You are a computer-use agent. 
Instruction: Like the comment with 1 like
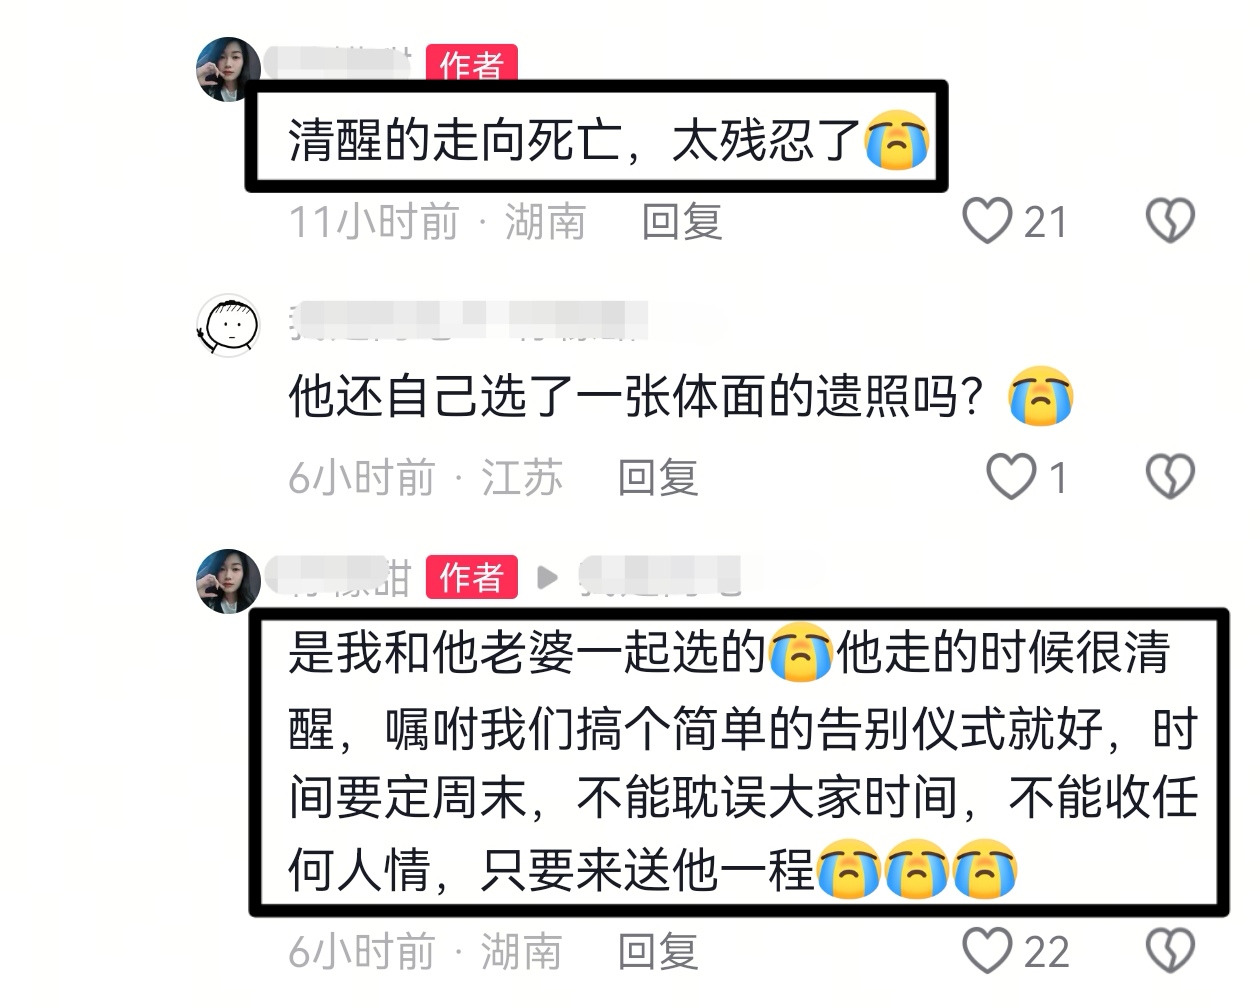pyautogui.click(x=1011, y=477)
